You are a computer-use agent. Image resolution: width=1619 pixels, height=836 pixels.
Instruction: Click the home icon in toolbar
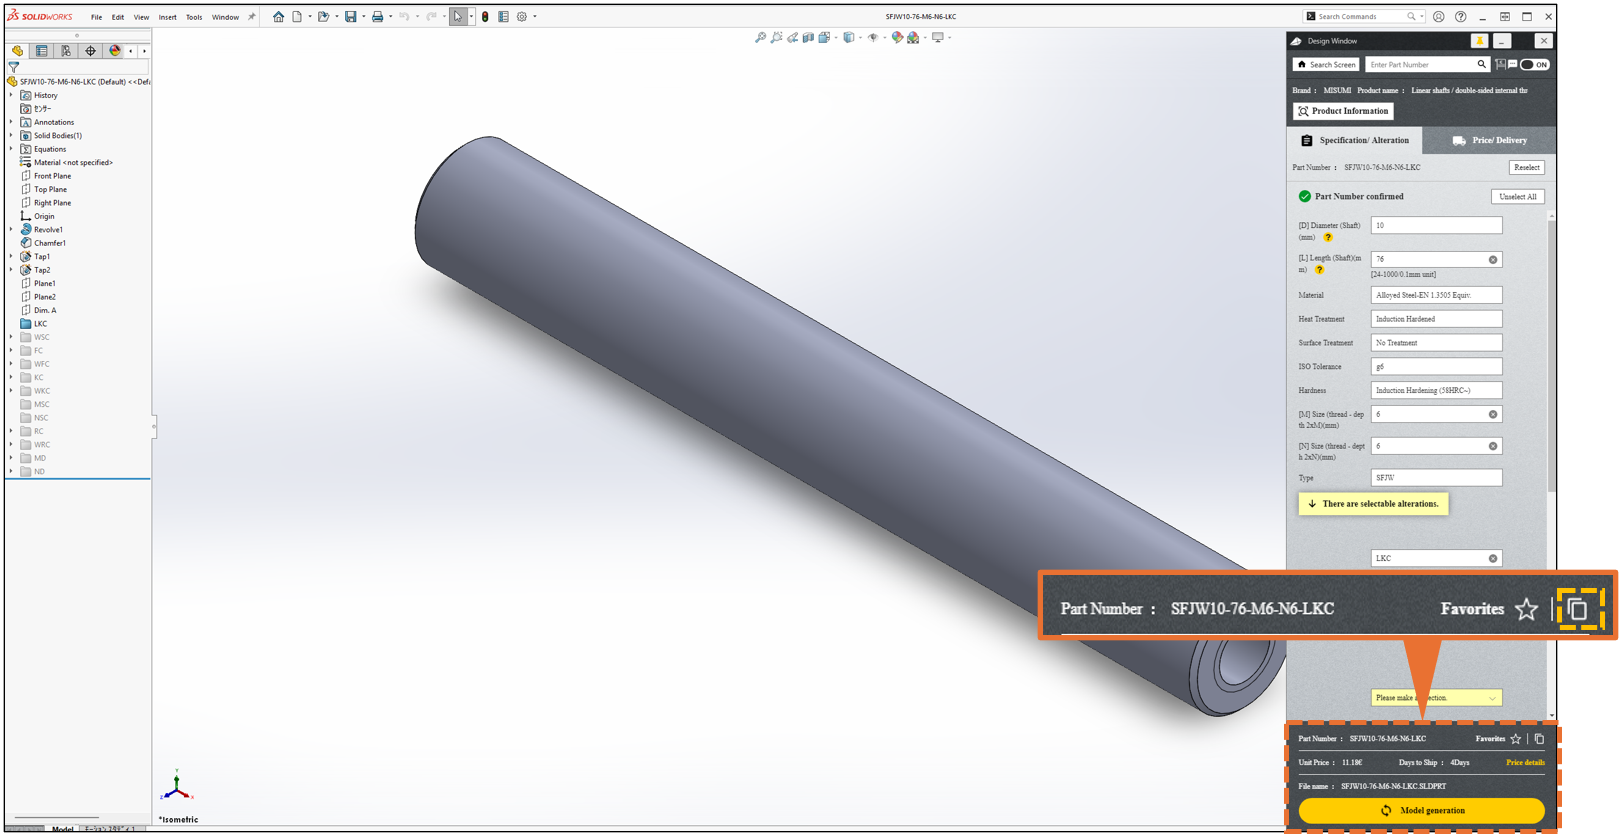[278, 16]
